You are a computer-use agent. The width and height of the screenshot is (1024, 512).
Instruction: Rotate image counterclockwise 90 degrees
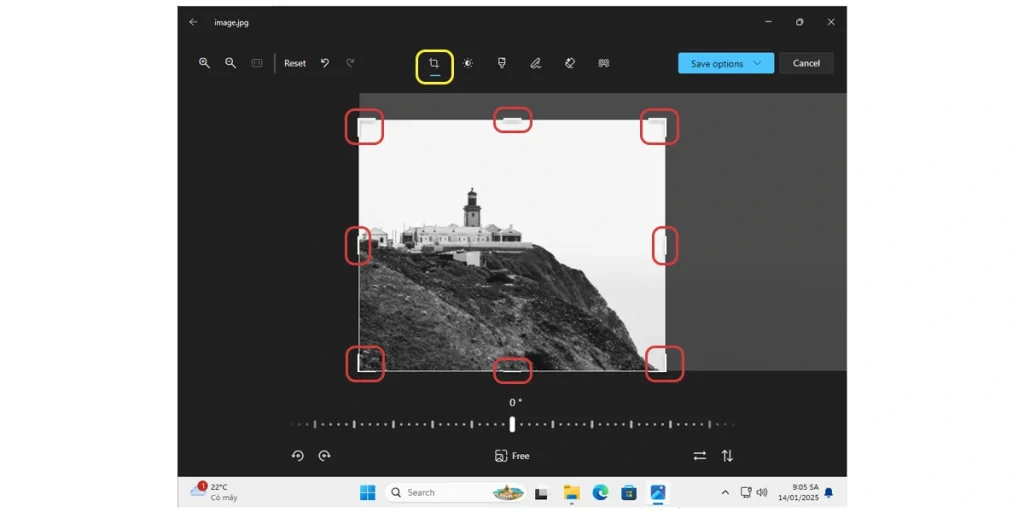297,456
